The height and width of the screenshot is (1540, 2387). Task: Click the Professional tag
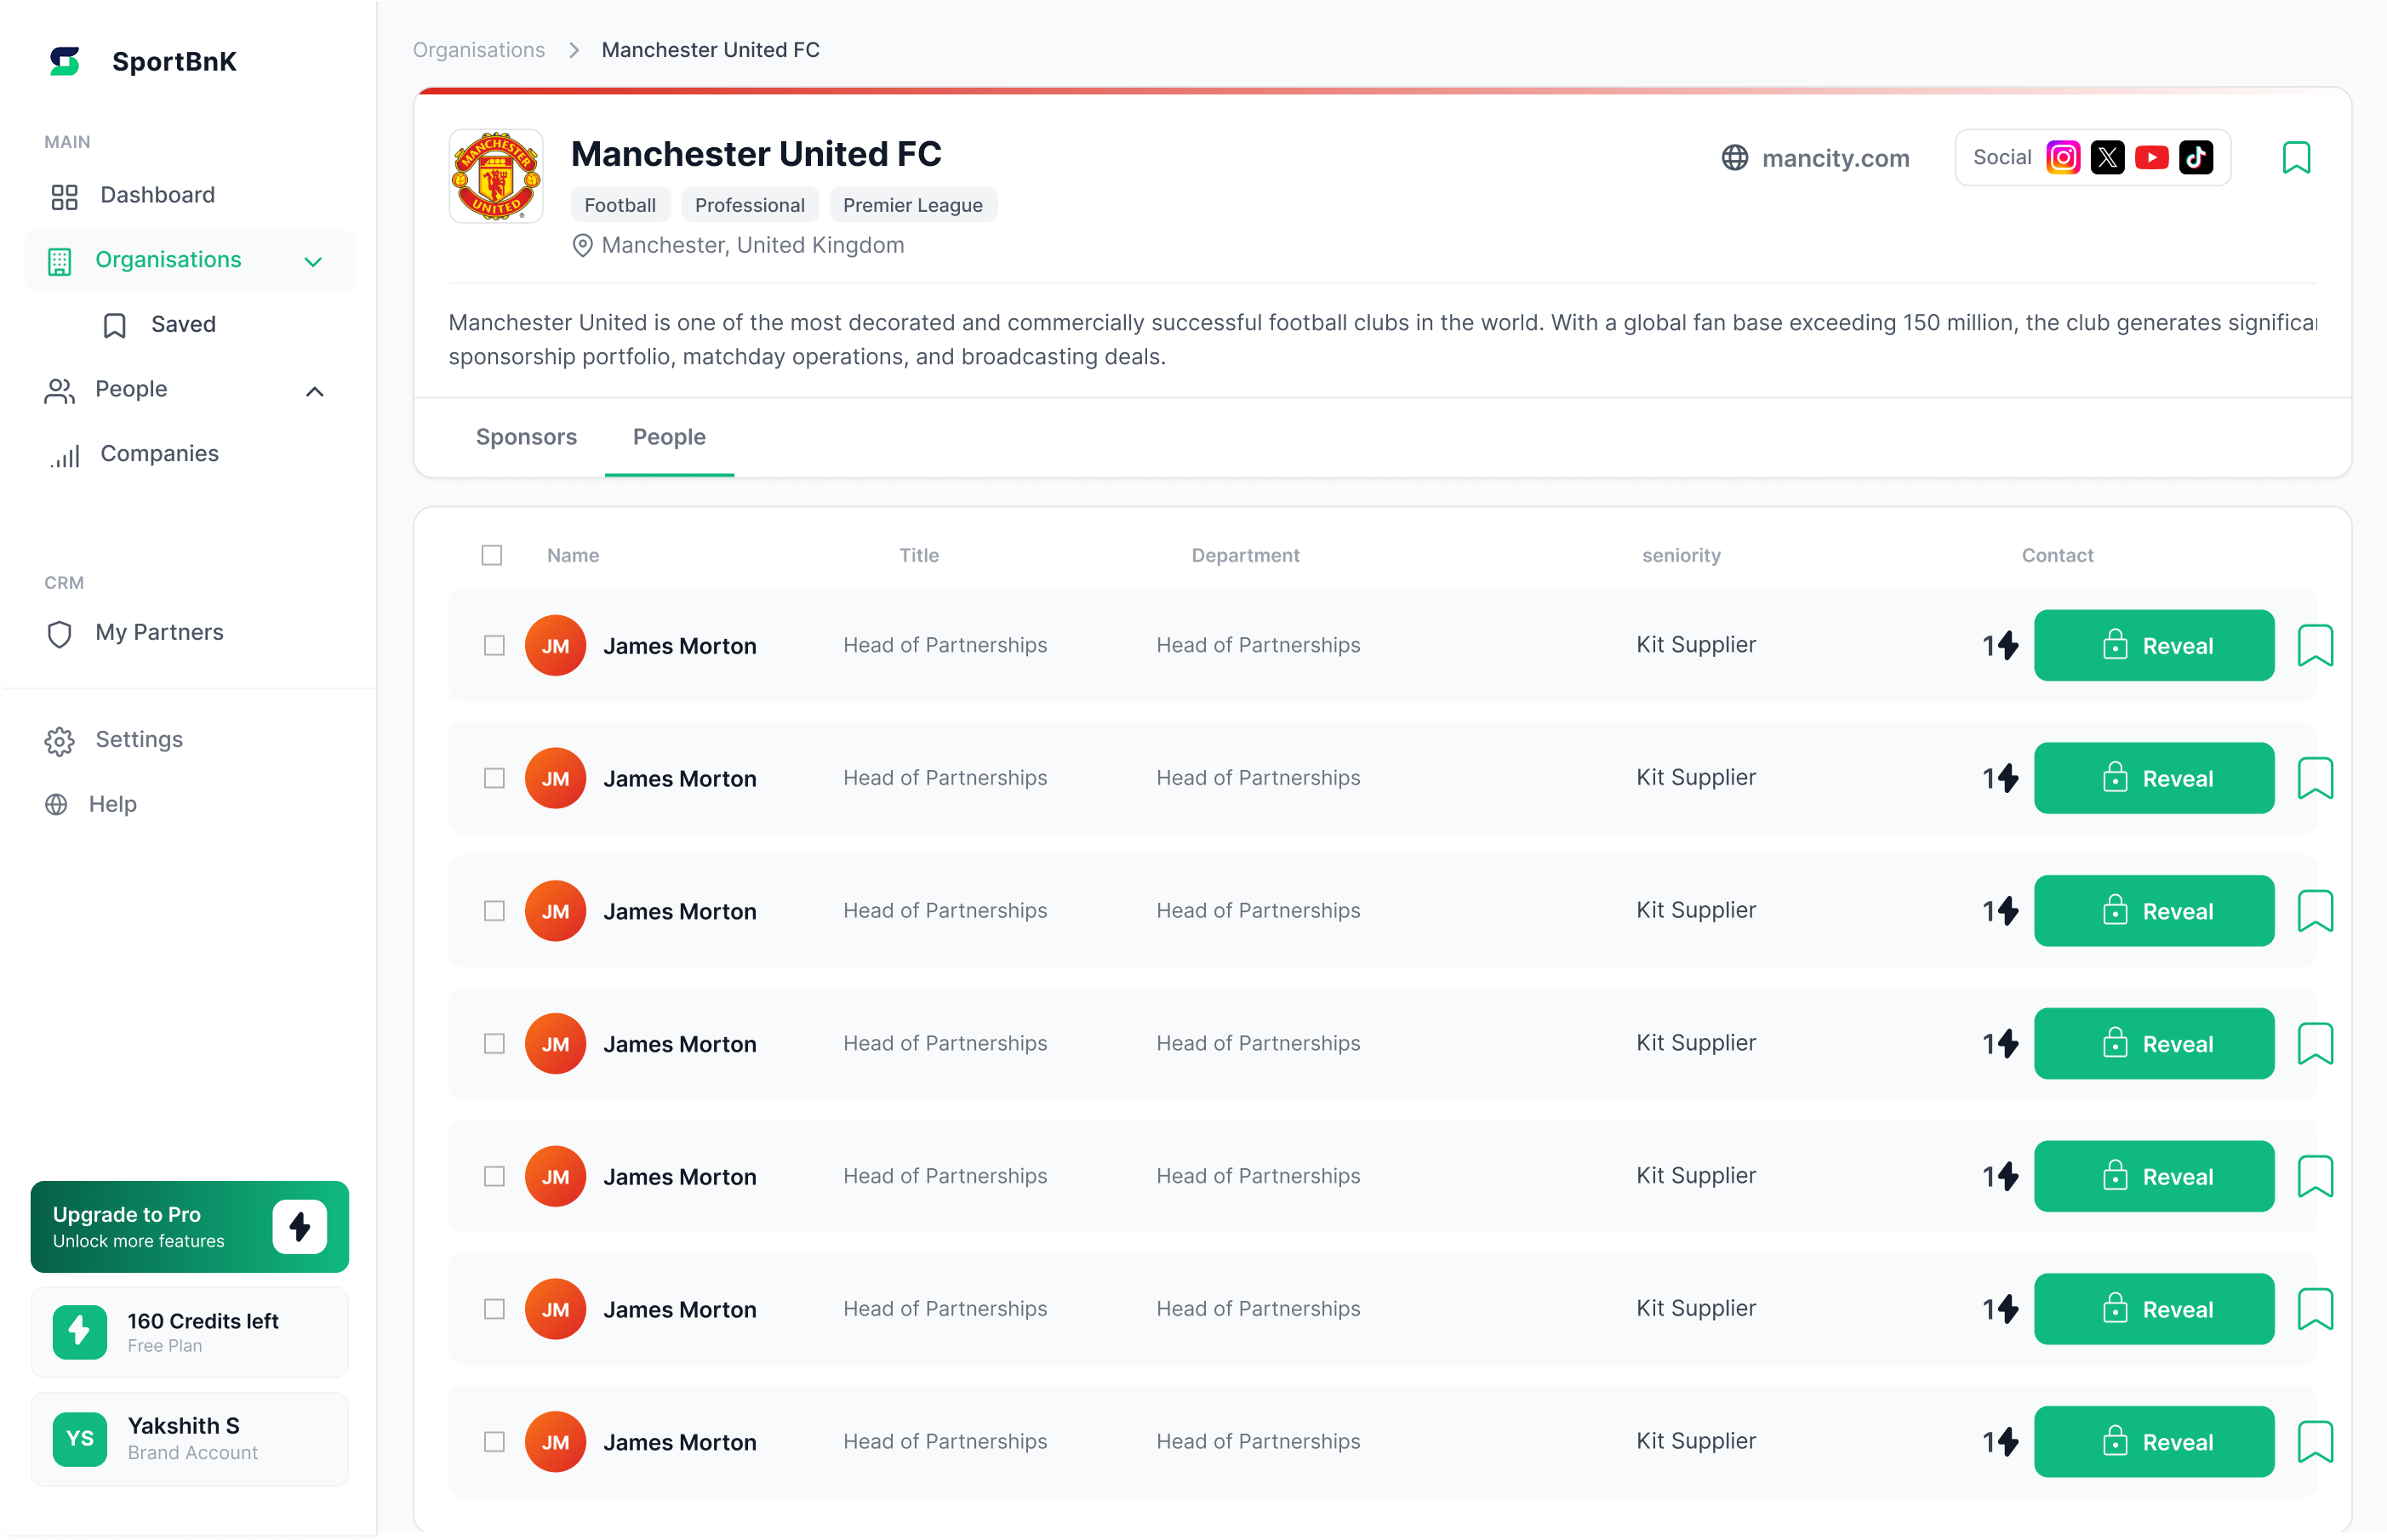click(749, 205)
